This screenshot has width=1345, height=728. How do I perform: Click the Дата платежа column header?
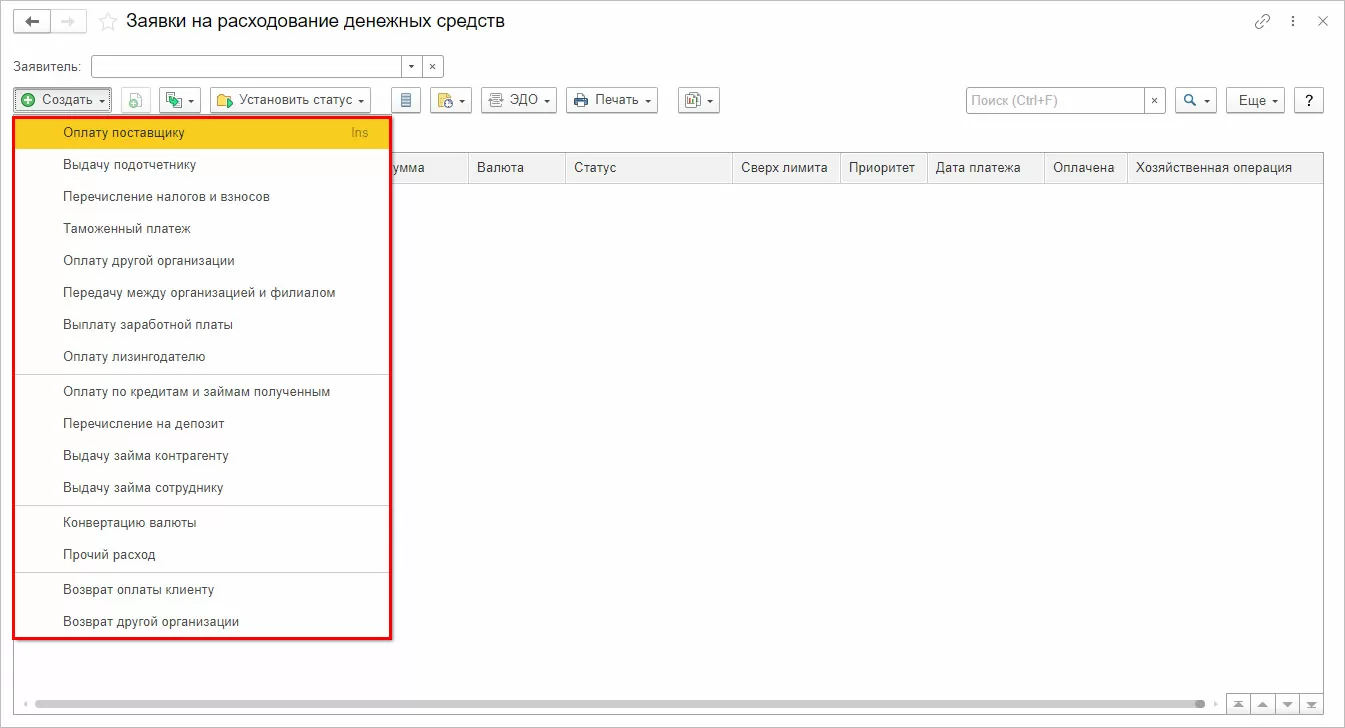986,168
